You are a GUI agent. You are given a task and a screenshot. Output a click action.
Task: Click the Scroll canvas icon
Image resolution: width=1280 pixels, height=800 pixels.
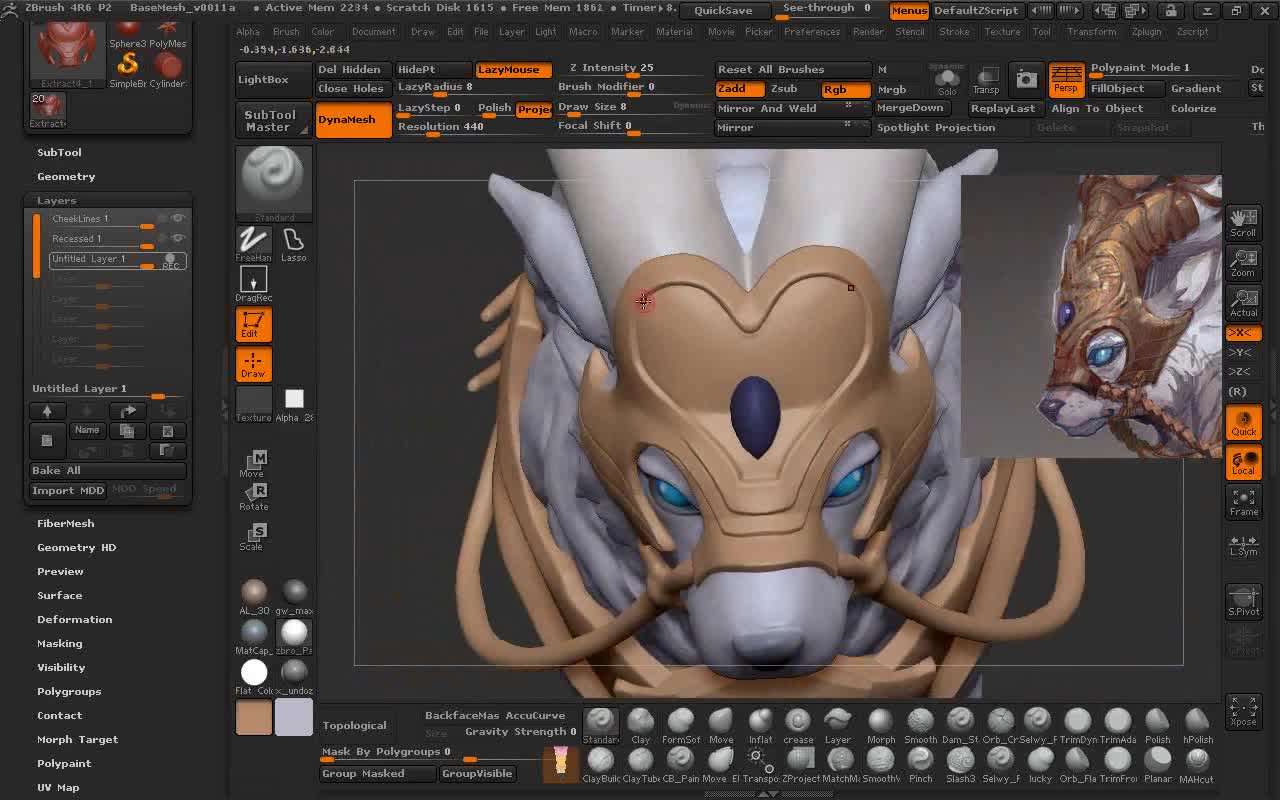click(1243, 222)
